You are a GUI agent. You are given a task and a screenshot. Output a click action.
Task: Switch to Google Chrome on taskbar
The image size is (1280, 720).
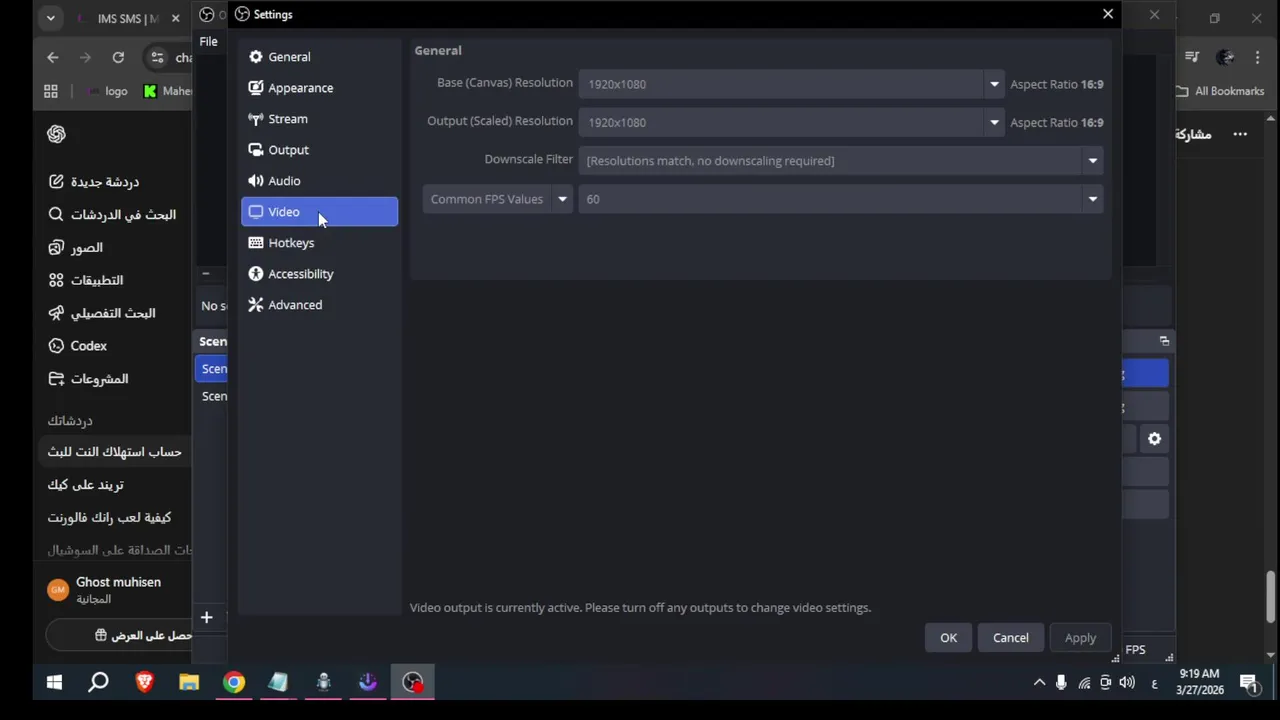pos(233,682)
